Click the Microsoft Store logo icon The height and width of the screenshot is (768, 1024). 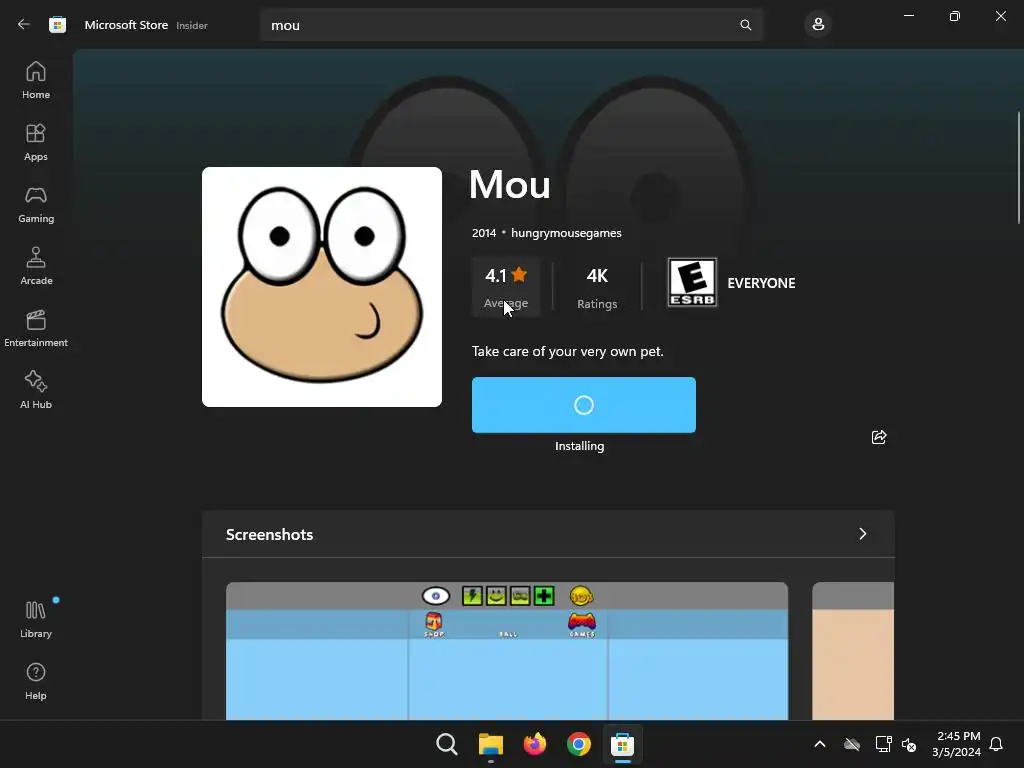pos(57,25)
